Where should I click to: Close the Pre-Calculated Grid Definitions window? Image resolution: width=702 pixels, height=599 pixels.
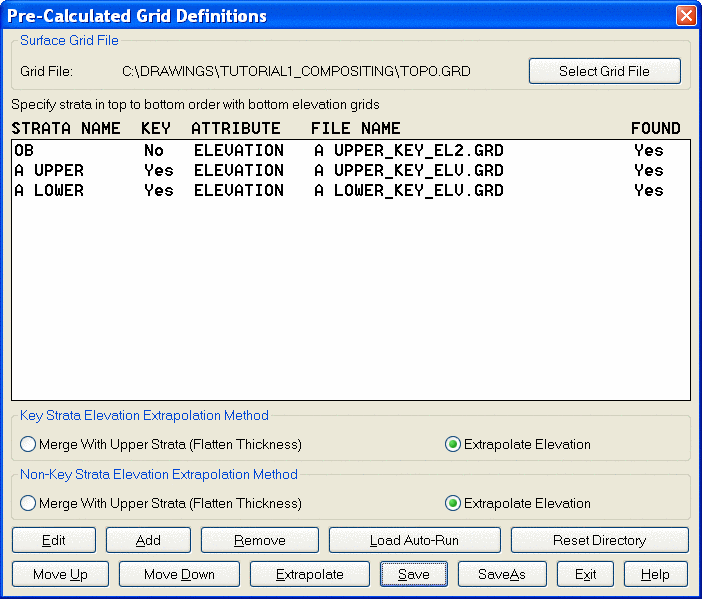pyautogui.click(x=686, y=16)
